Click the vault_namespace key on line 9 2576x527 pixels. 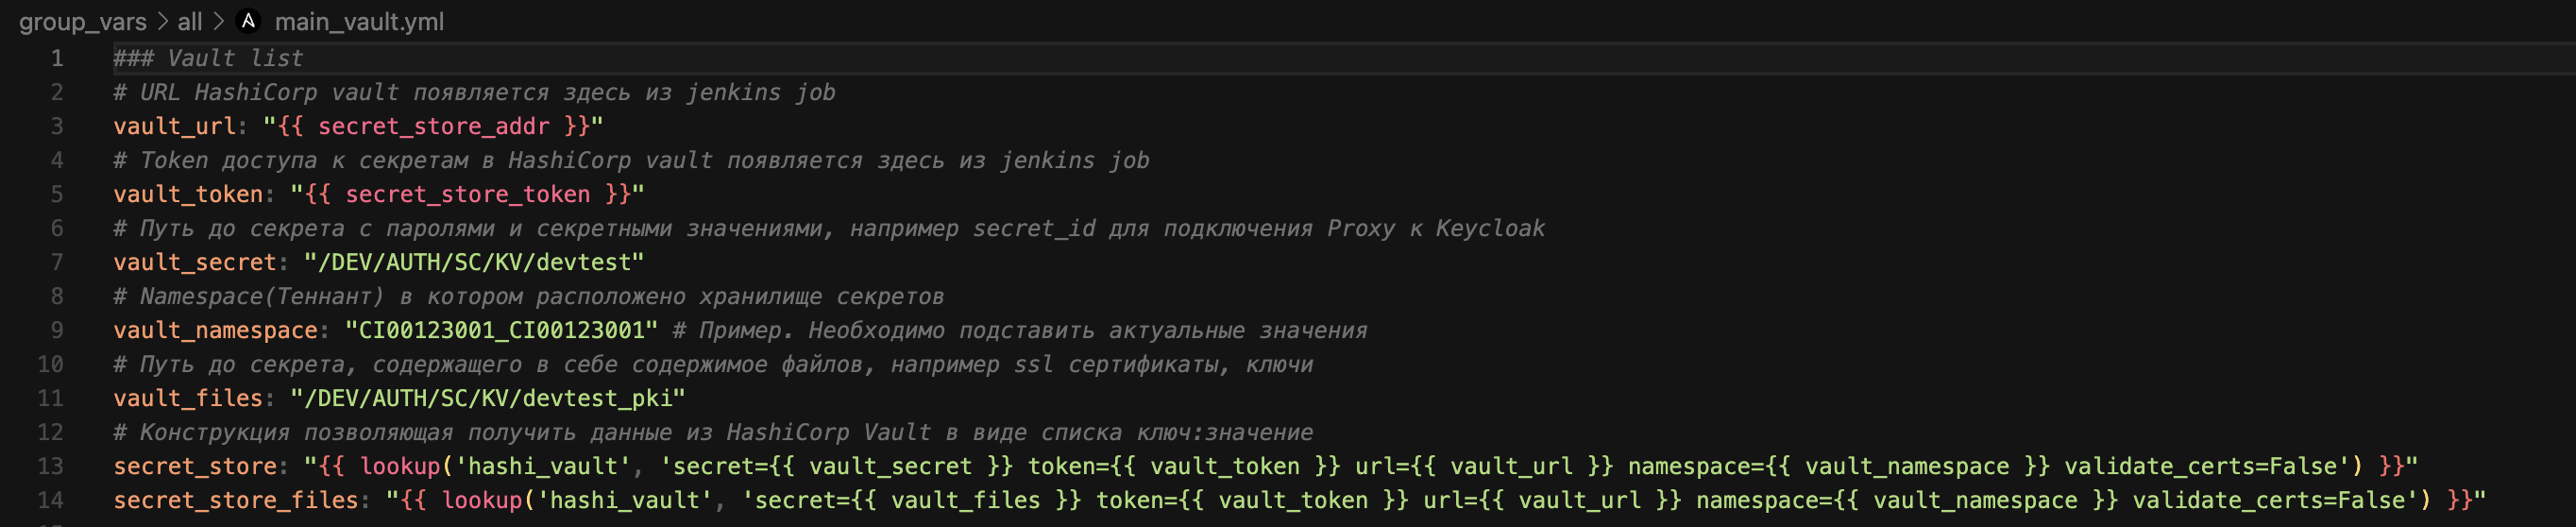215,330
